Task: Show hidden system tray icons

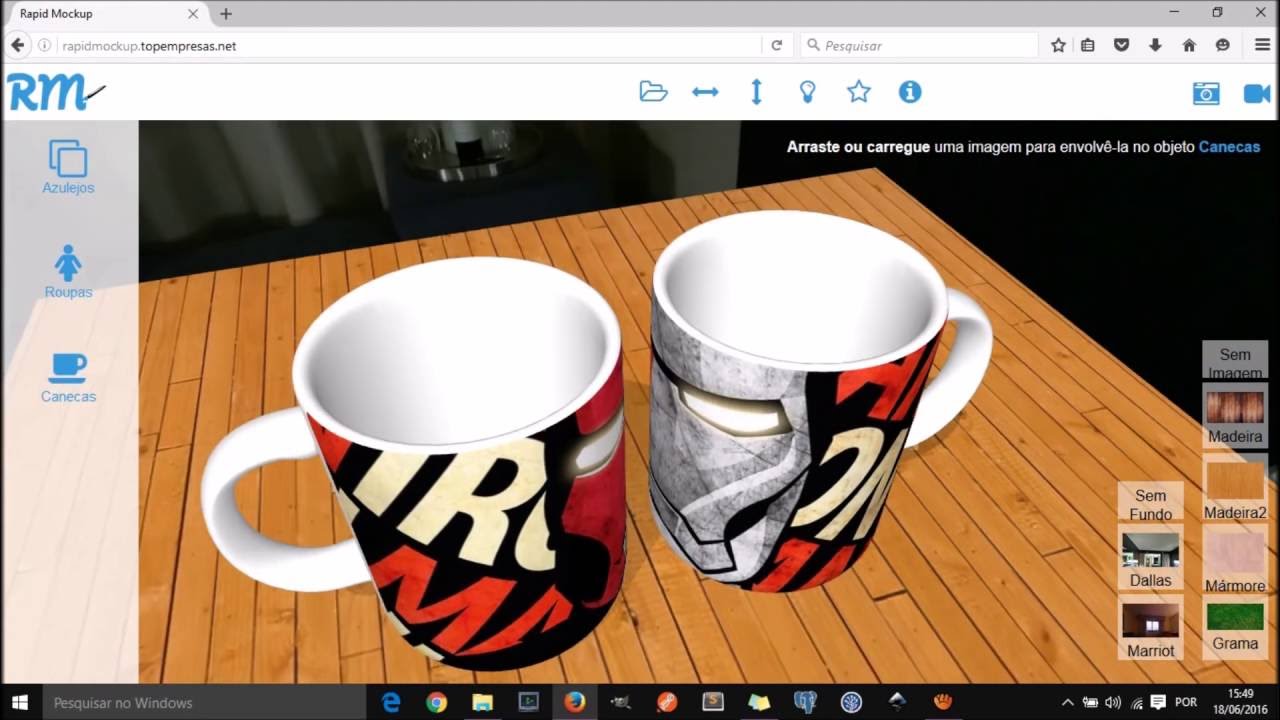Action: coord(1067,702)
